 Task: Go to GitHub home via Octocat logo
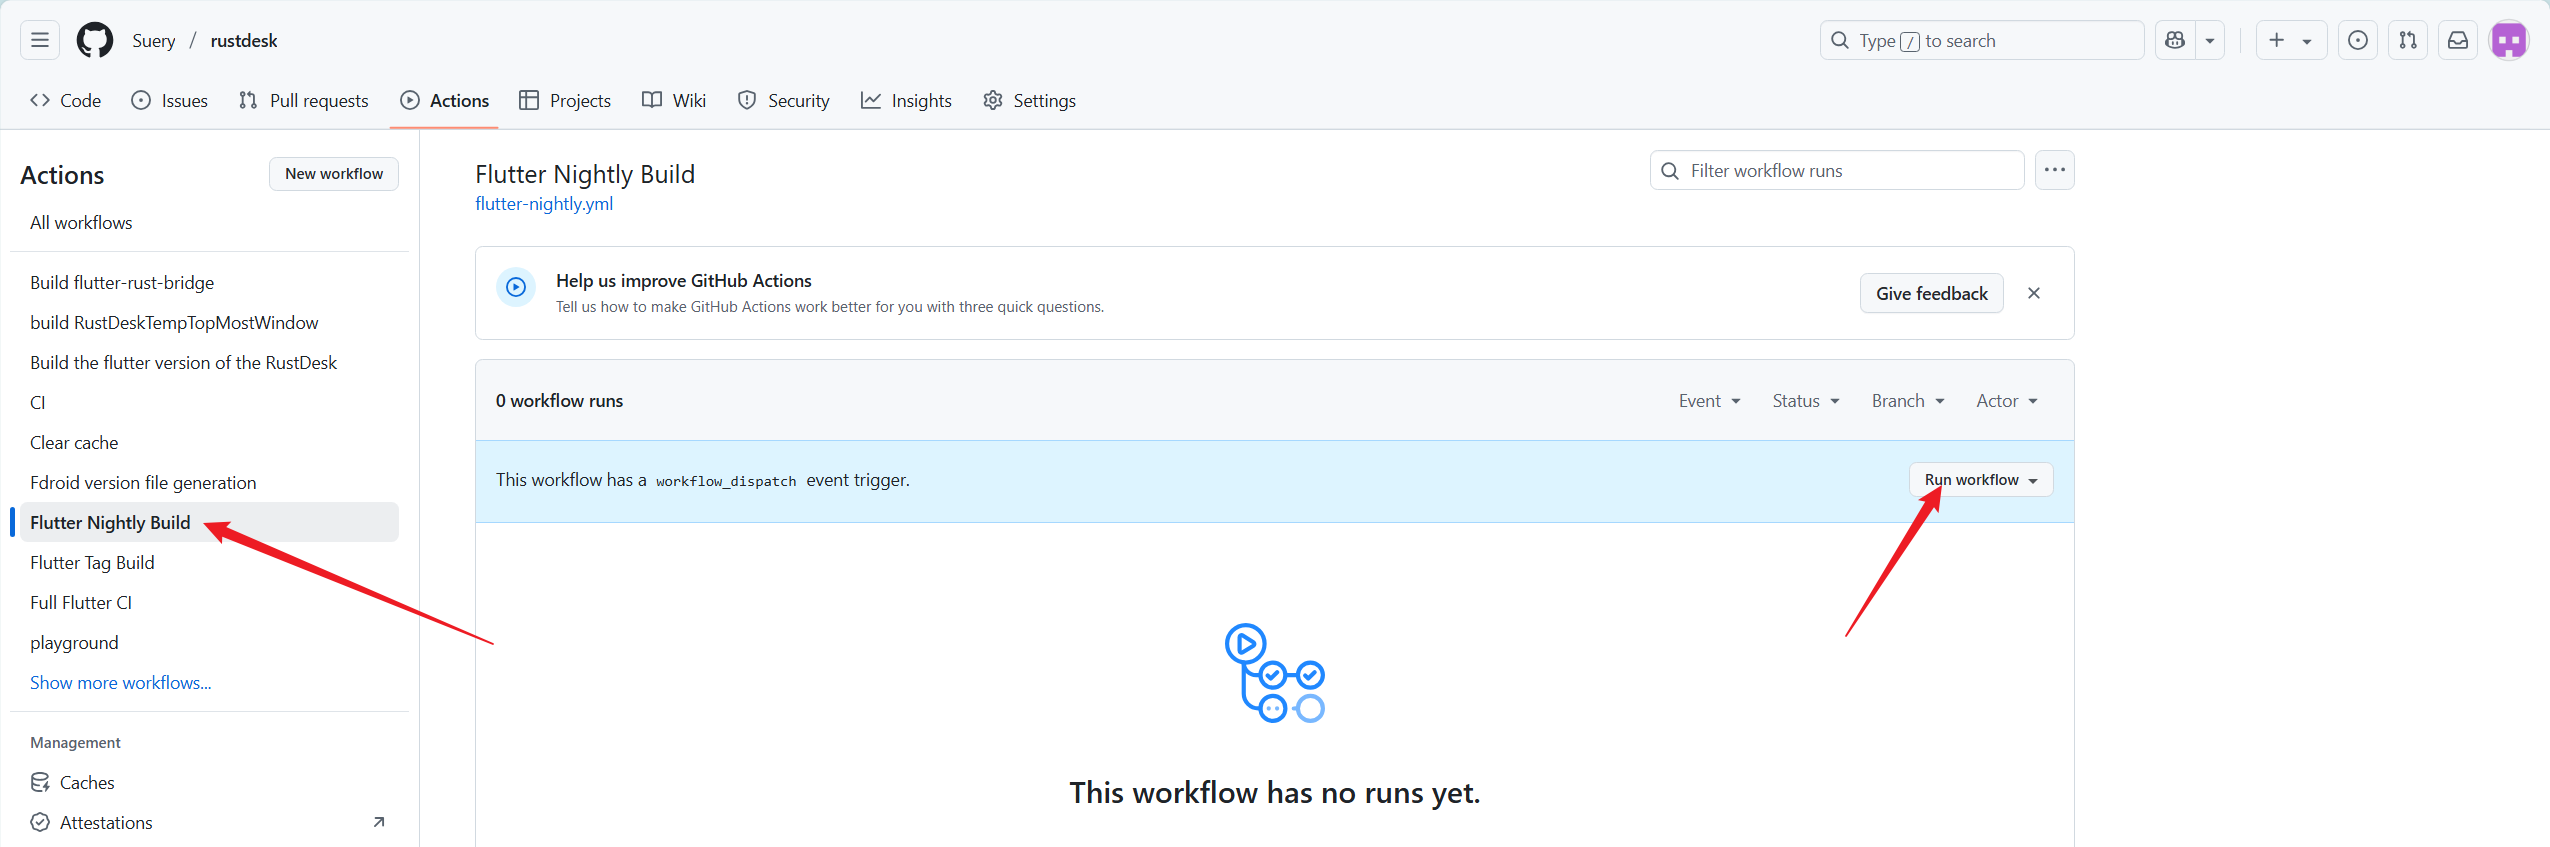tap(95, 40)
